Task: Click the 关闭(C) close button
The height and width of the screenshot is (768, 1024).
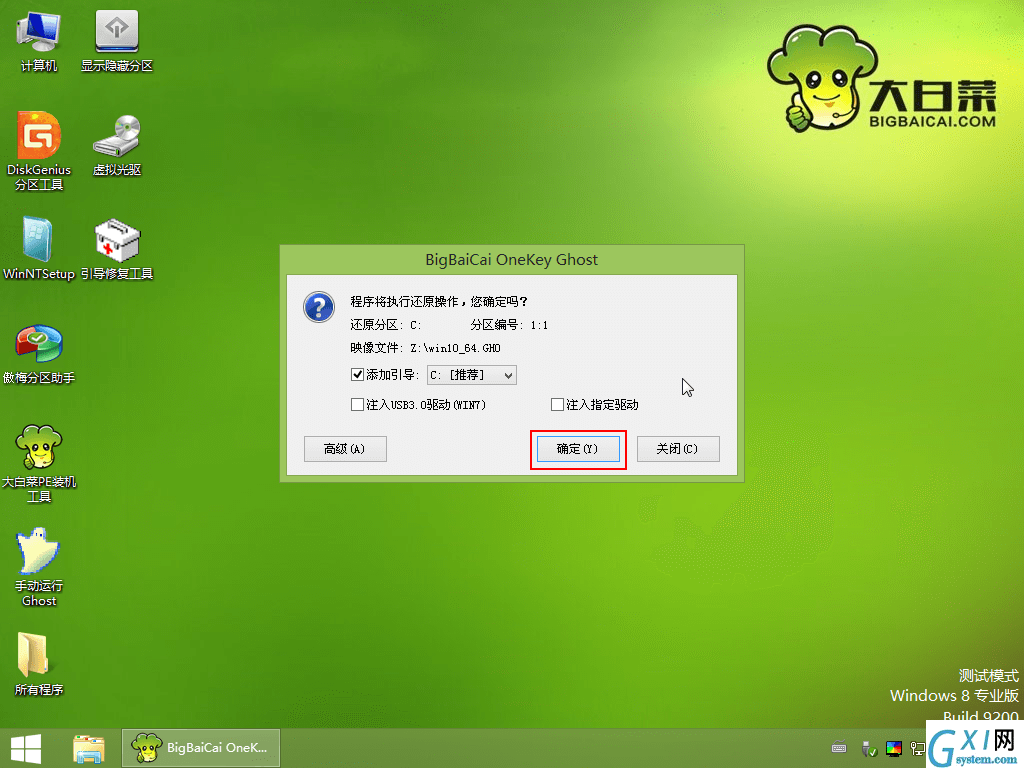Action: 678,449
